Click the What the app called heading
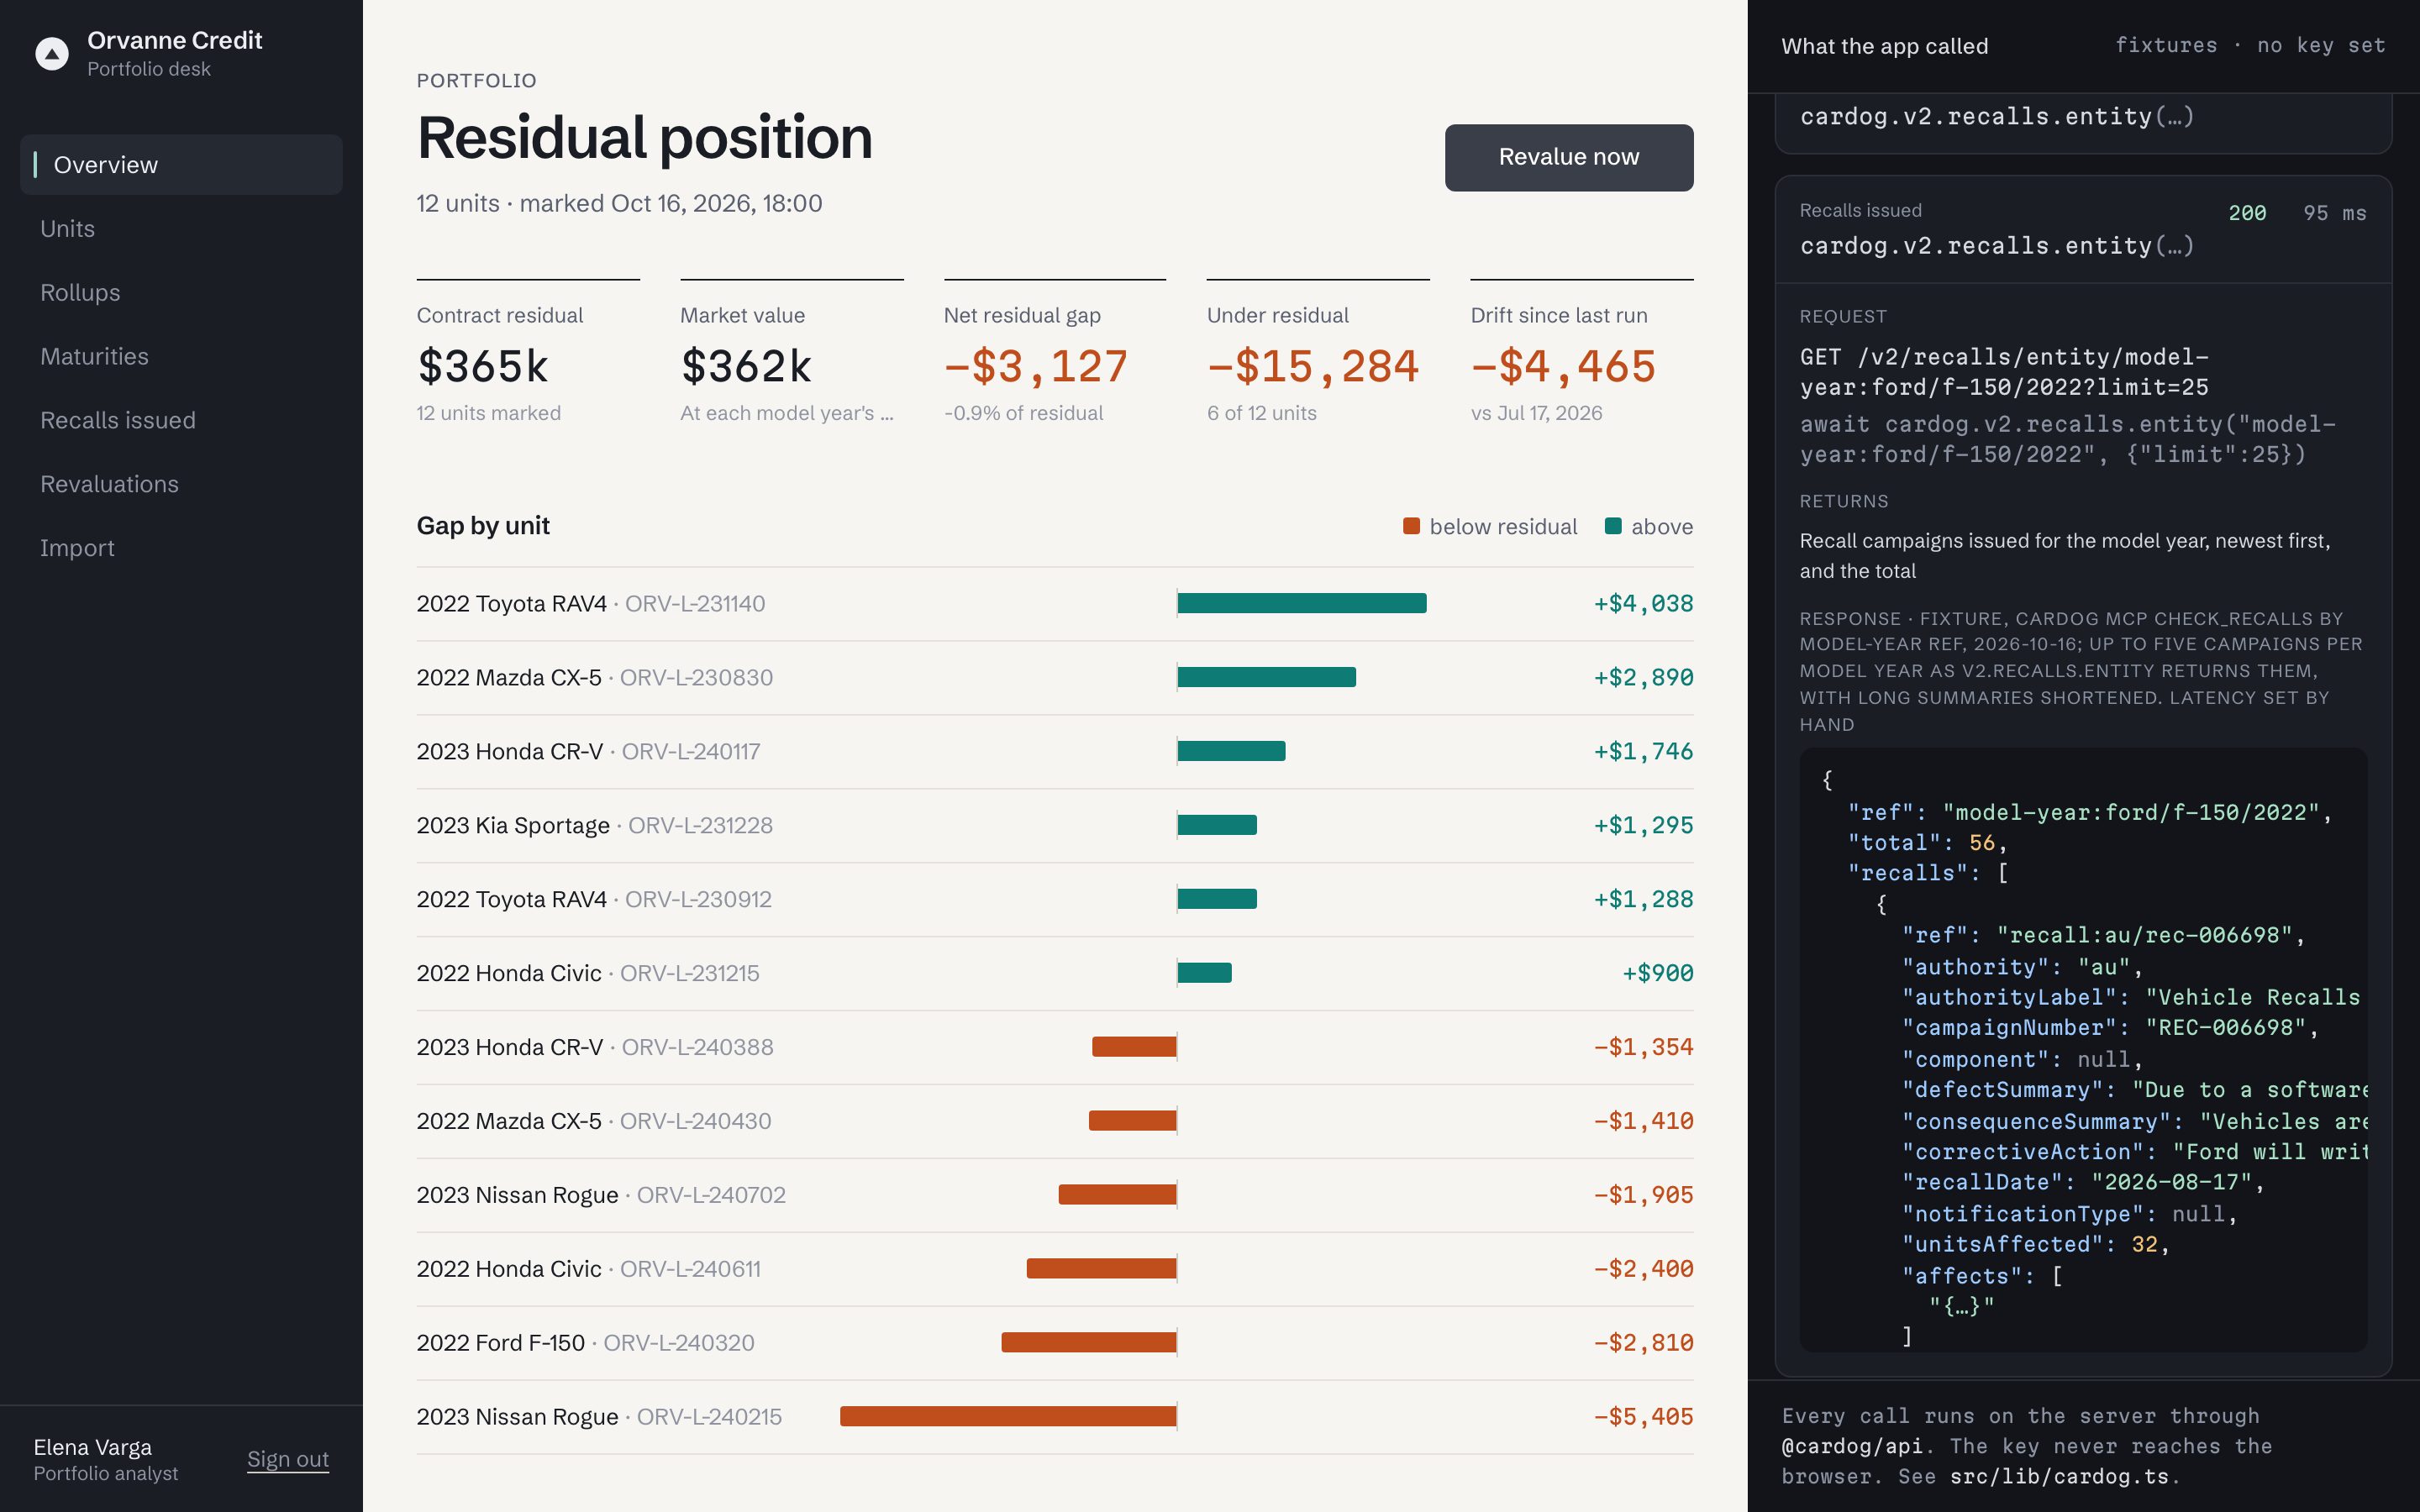 1884,46
